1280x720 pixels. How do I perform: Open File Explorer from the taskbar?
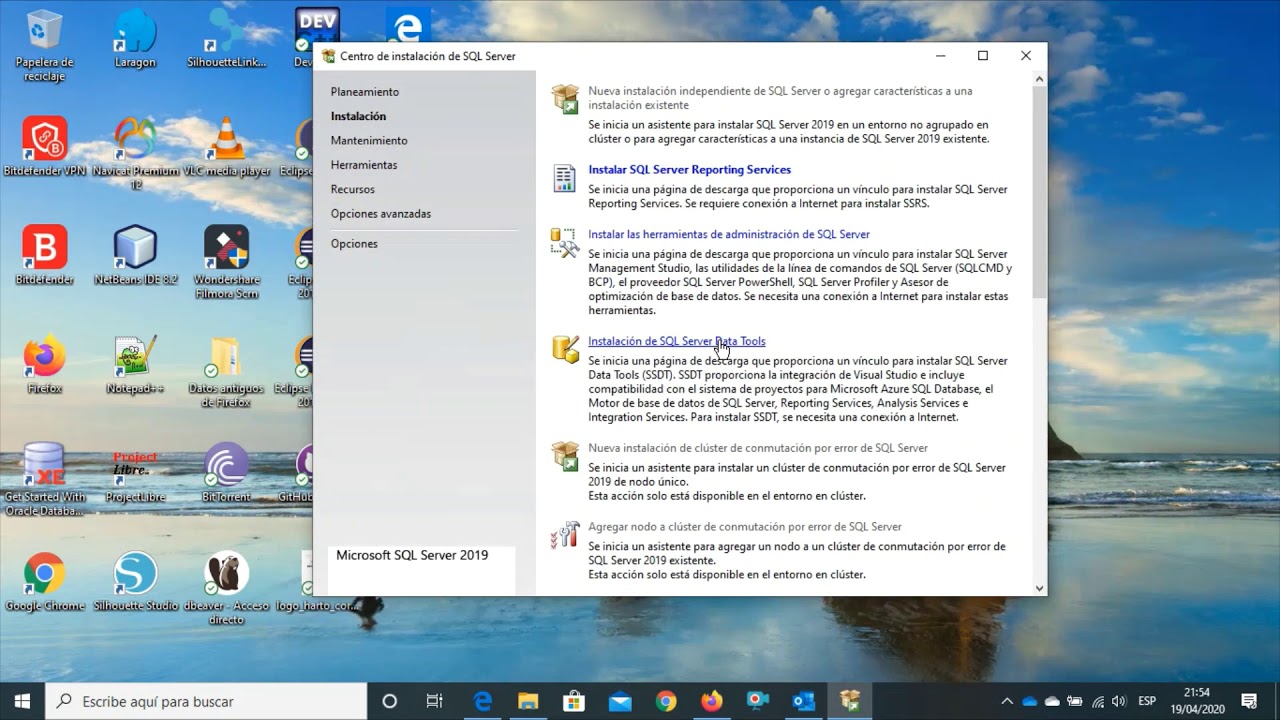point(528,701)
